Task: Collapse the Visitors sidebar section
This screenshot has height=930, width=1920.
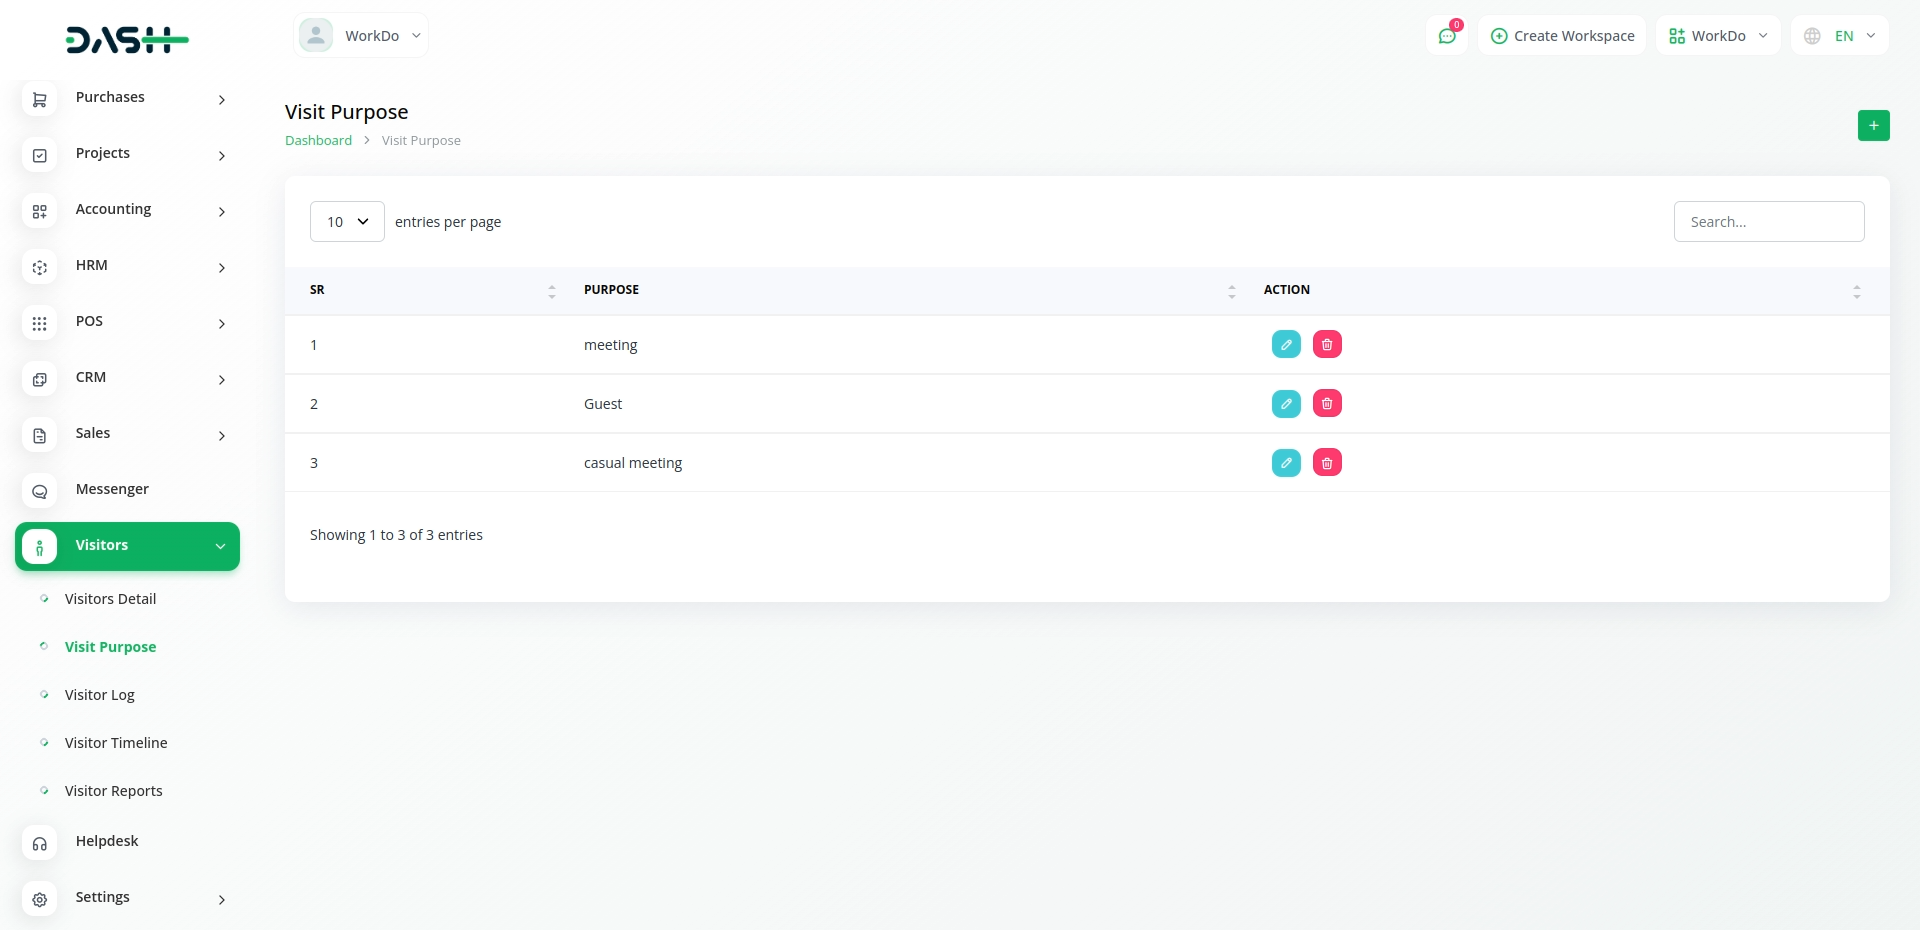Action: tap(127, 546)
